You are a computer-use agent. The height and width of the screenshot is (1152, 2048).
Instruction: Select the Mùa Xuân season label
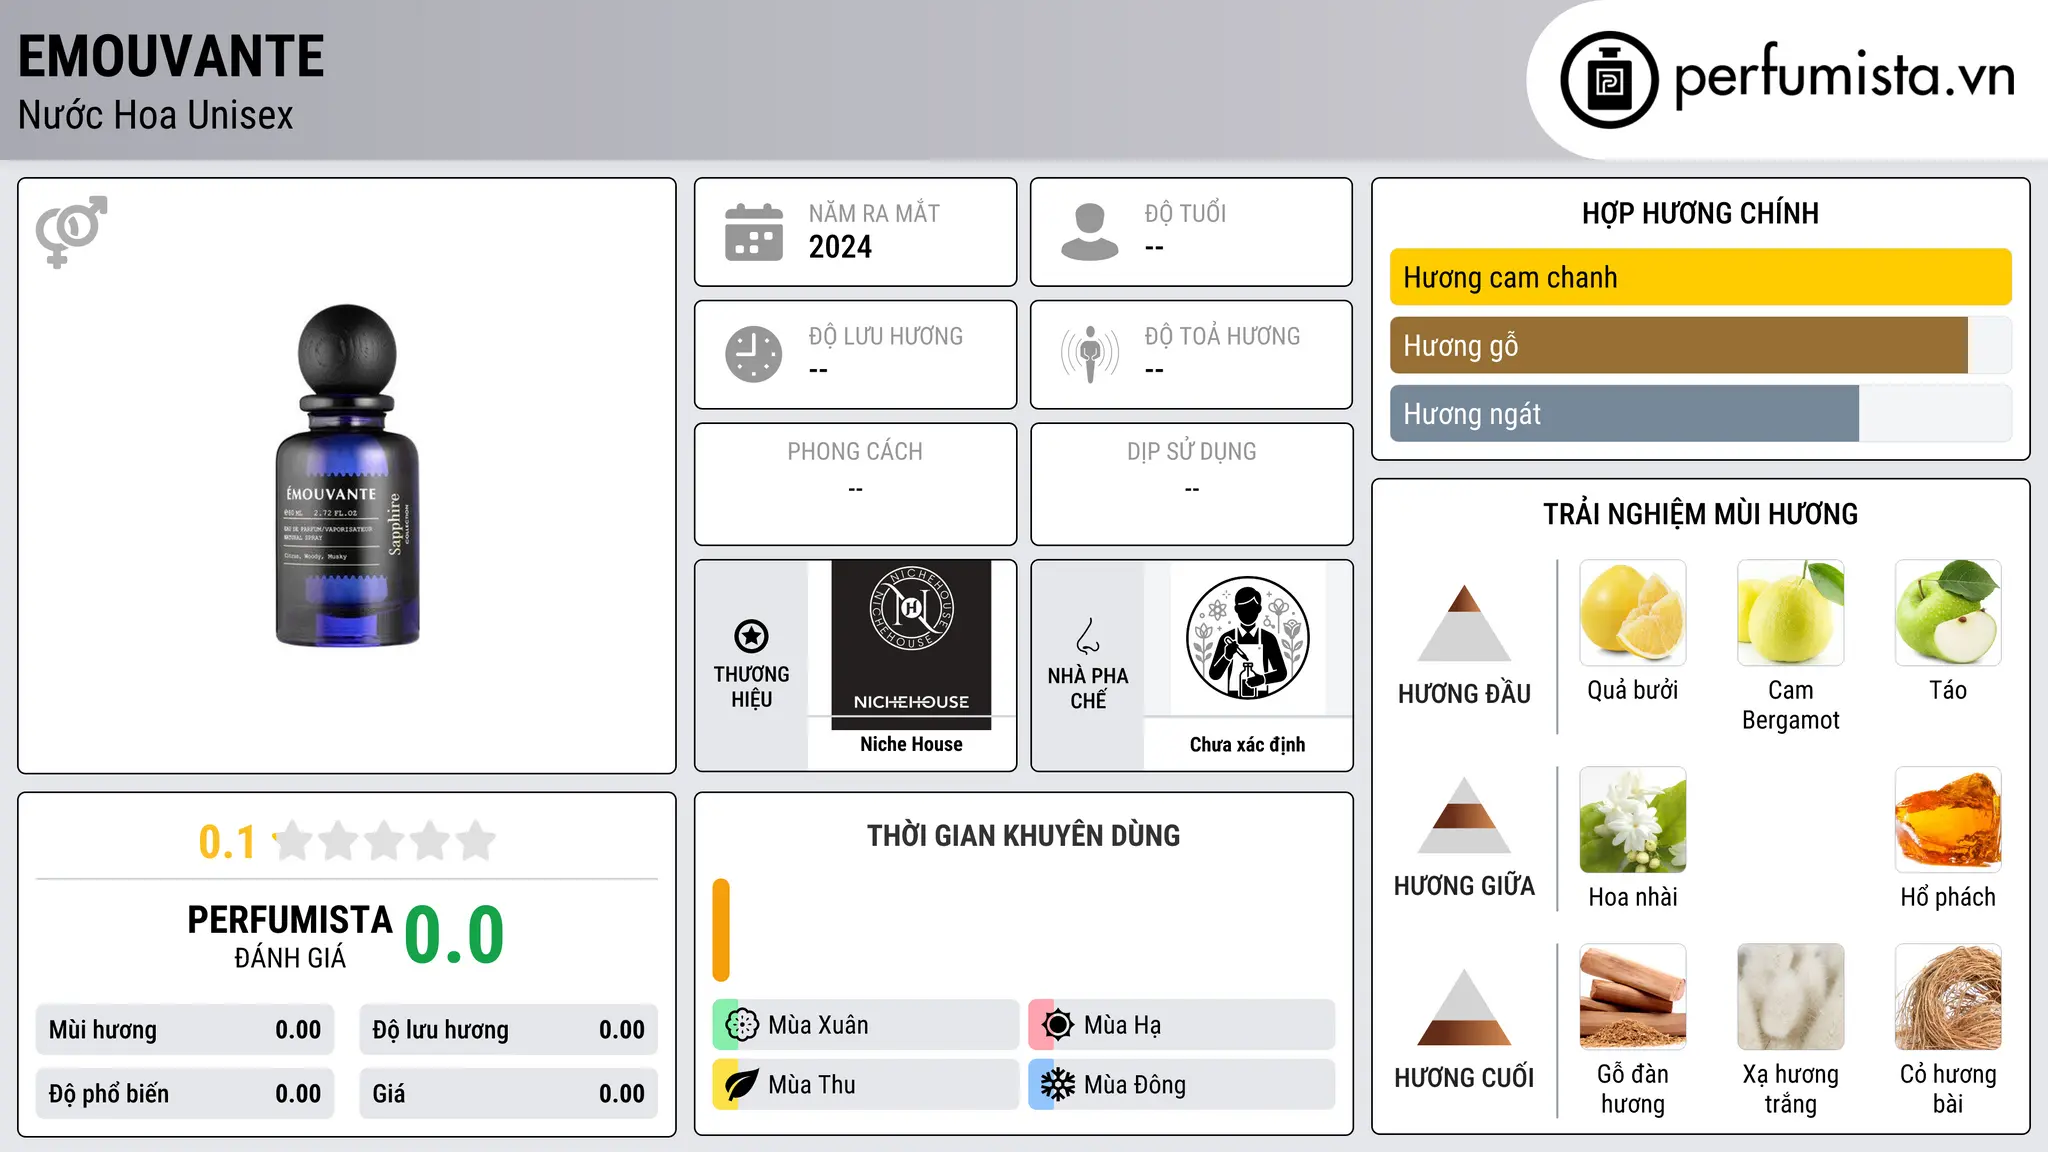(x=818, y=1025)
